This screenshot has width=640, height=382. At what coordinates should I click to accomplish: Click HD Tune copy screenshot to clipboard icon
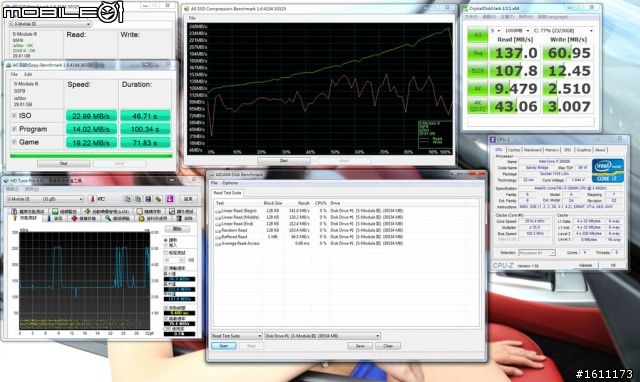click(x=138, y=199)
